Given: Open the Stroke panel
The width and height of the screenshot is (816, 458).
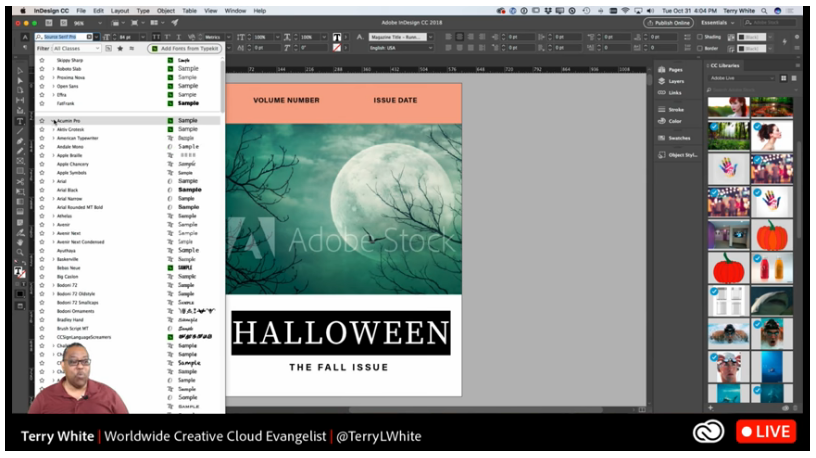Looking at the screenshot, I should coord(676,109).
